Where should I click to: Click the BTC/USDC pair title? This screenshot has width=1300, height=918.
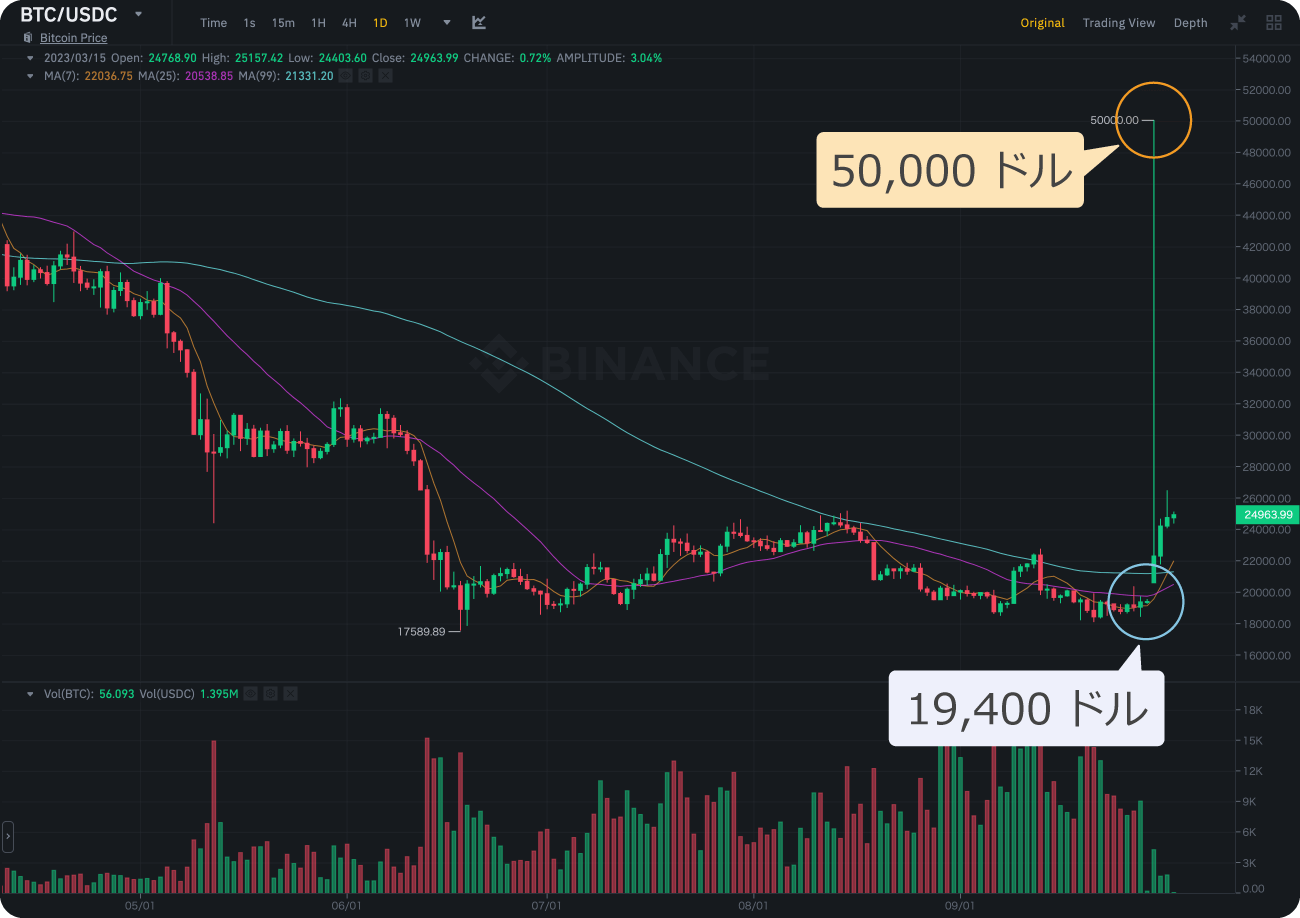pos(69,15)
